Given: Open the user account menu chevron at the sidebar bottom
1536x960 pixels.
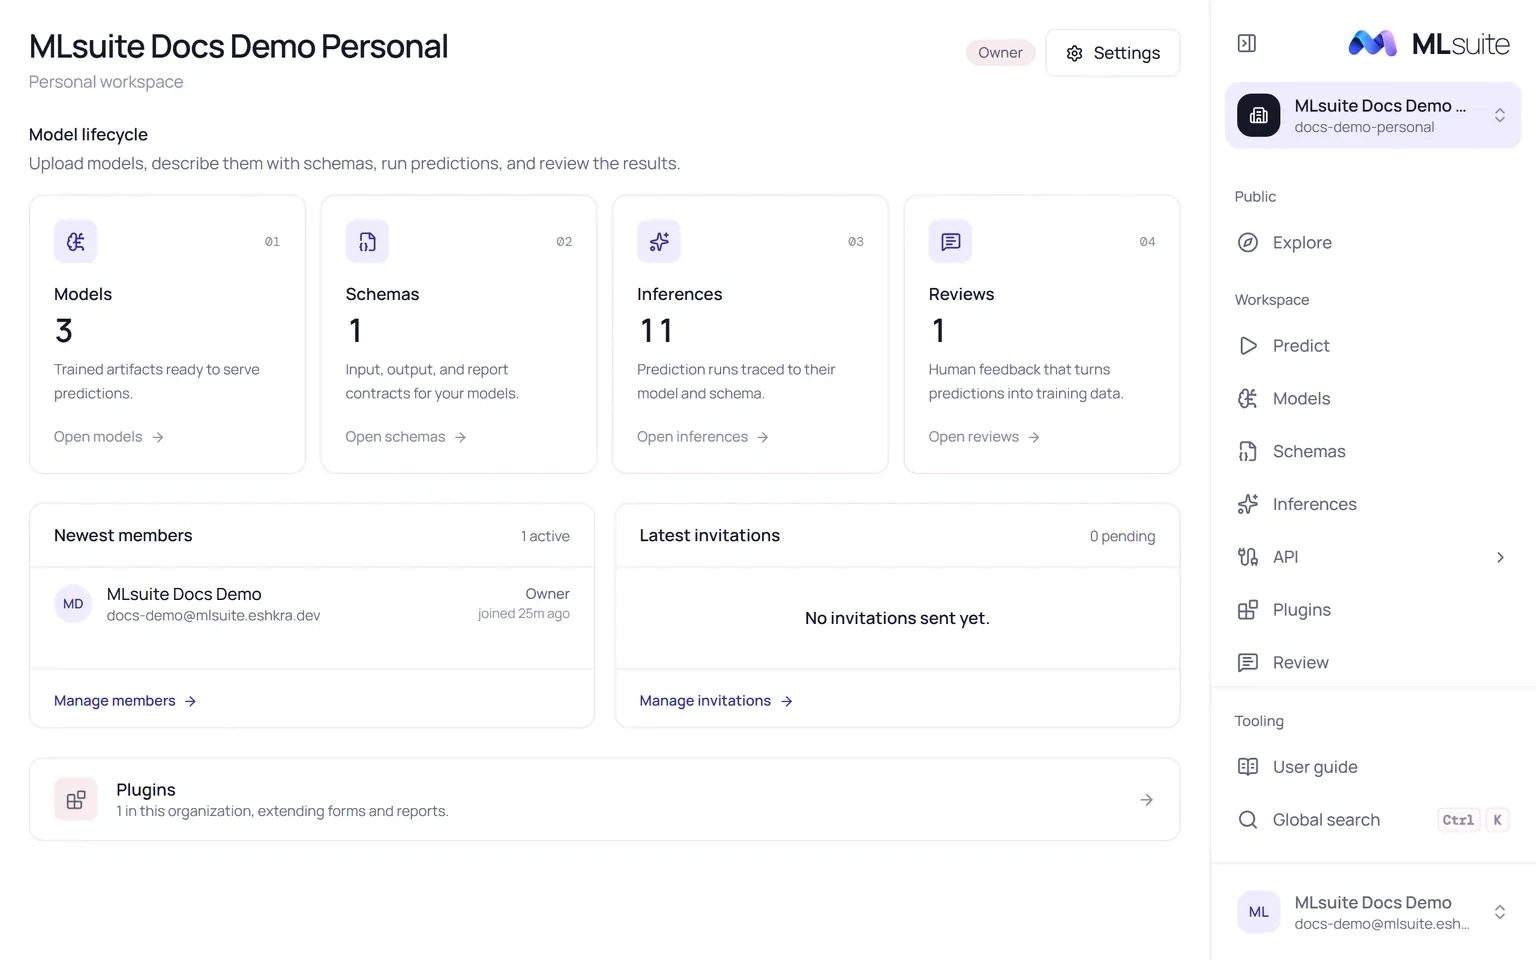Looking at the screenshot, I should pos(1500,912).
